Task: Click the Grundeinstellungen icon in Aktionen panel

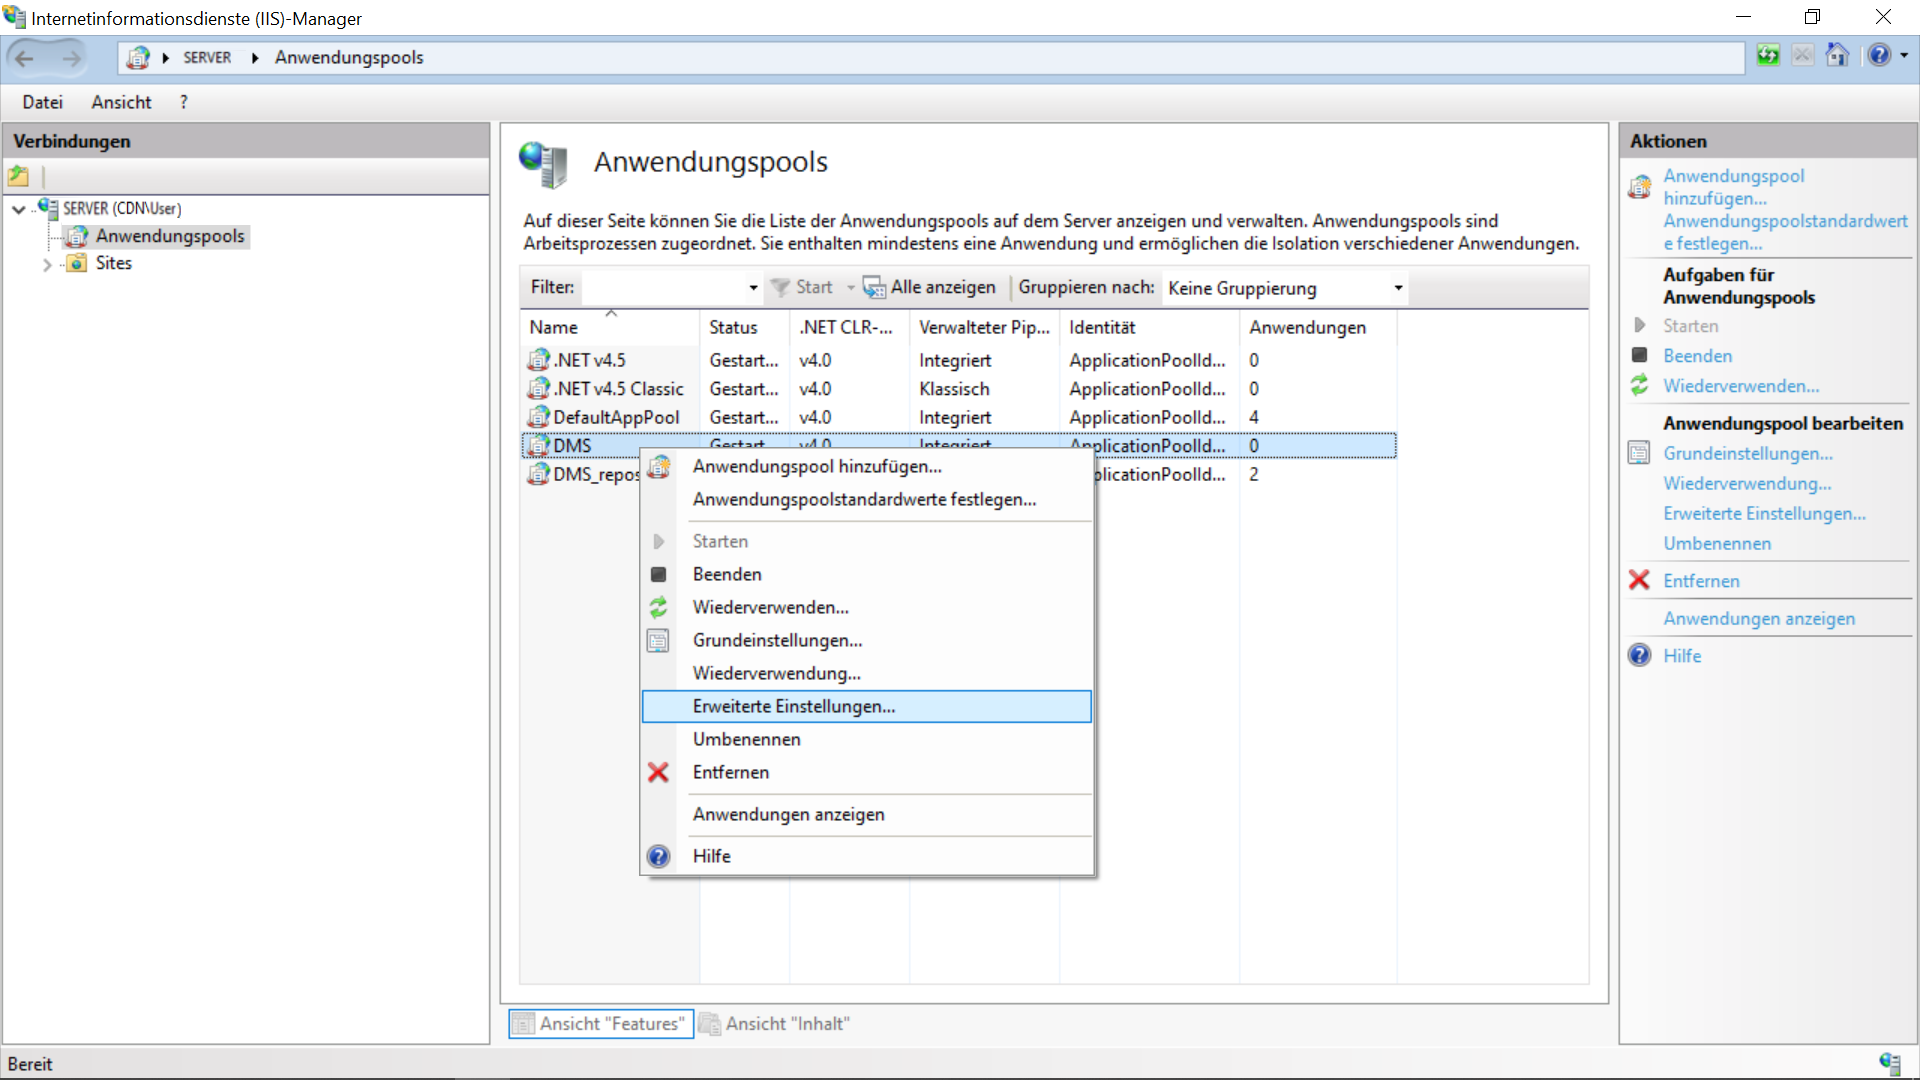Action: [1639, 453]
